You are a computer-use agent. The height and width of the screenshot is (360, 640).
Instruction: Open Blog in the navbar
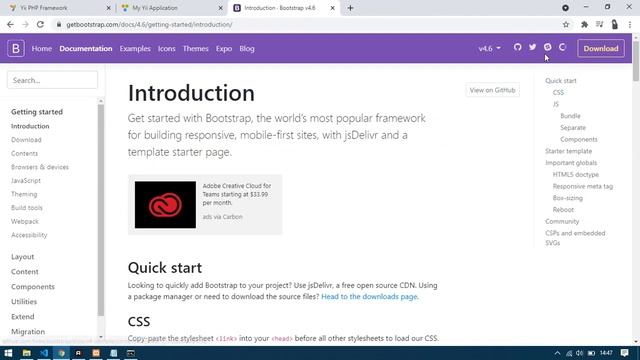point(247,49)
